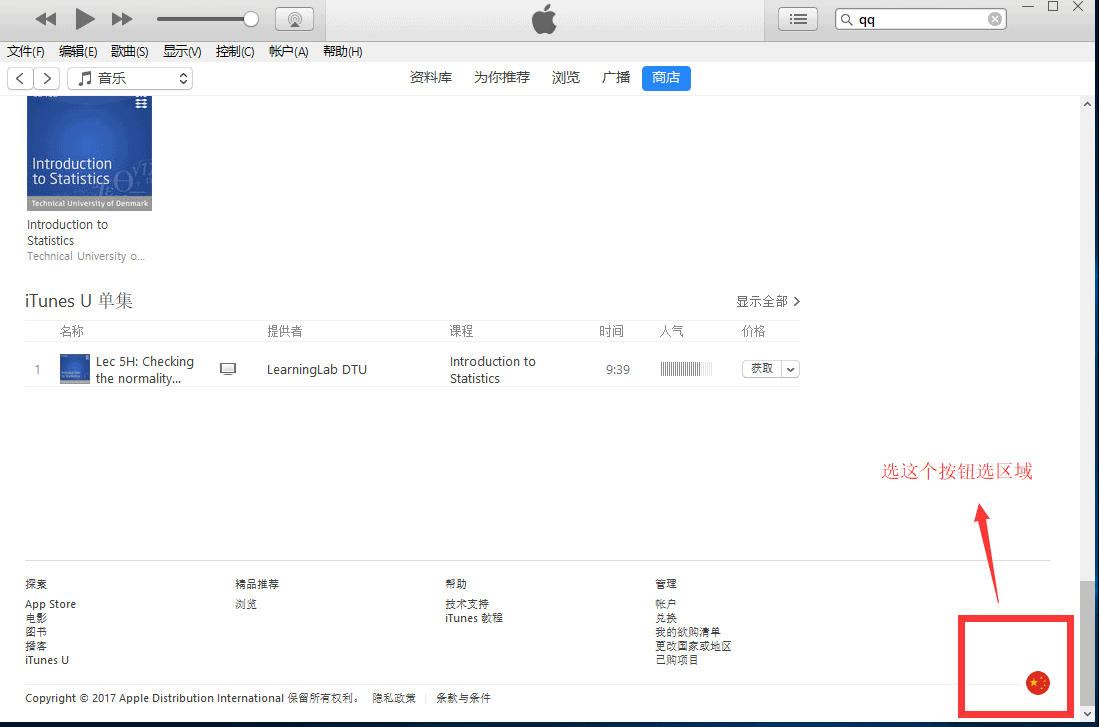Open the 显示(V) menu

(x=182, y=51)
